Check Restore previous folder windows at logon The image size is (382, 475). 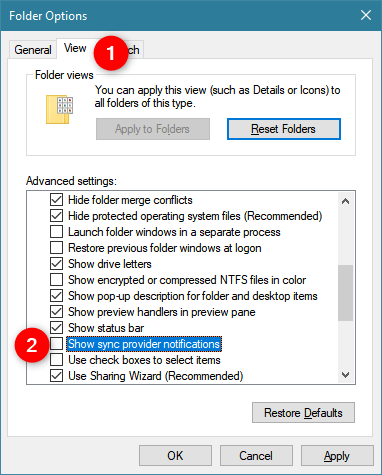pos(56,248)
